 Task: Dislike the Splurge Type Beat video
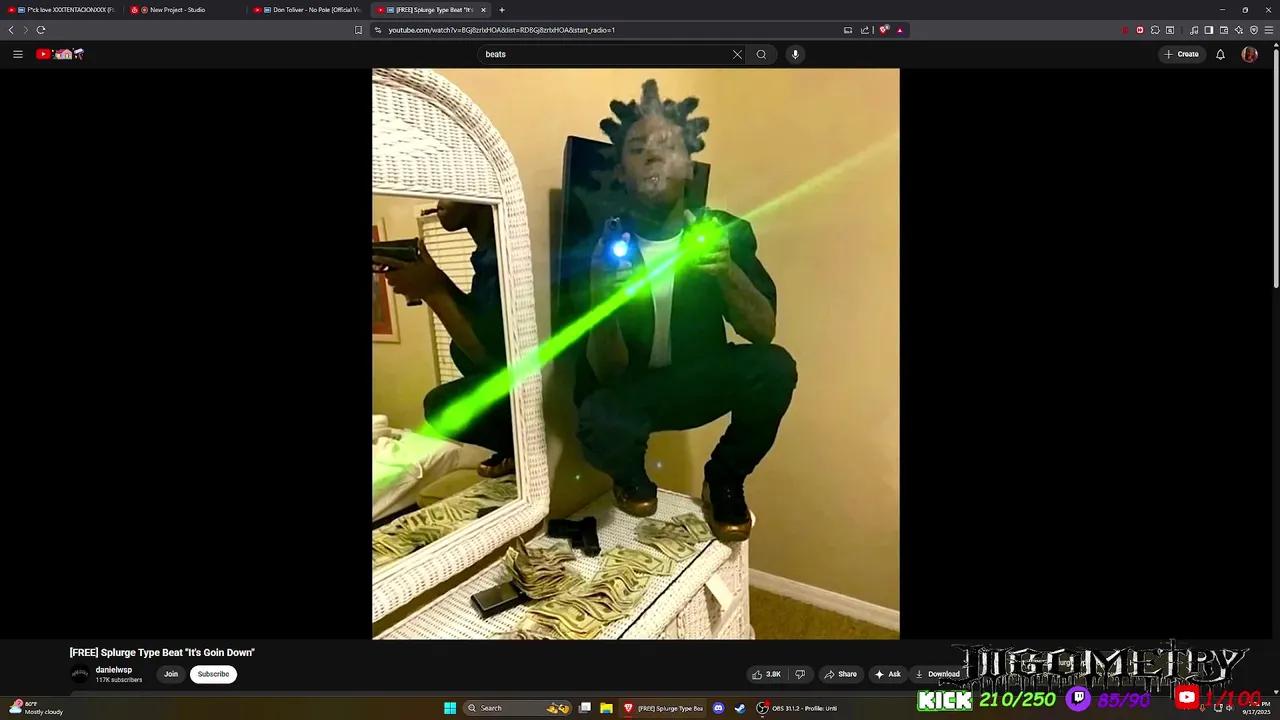(x=799, y=674)
